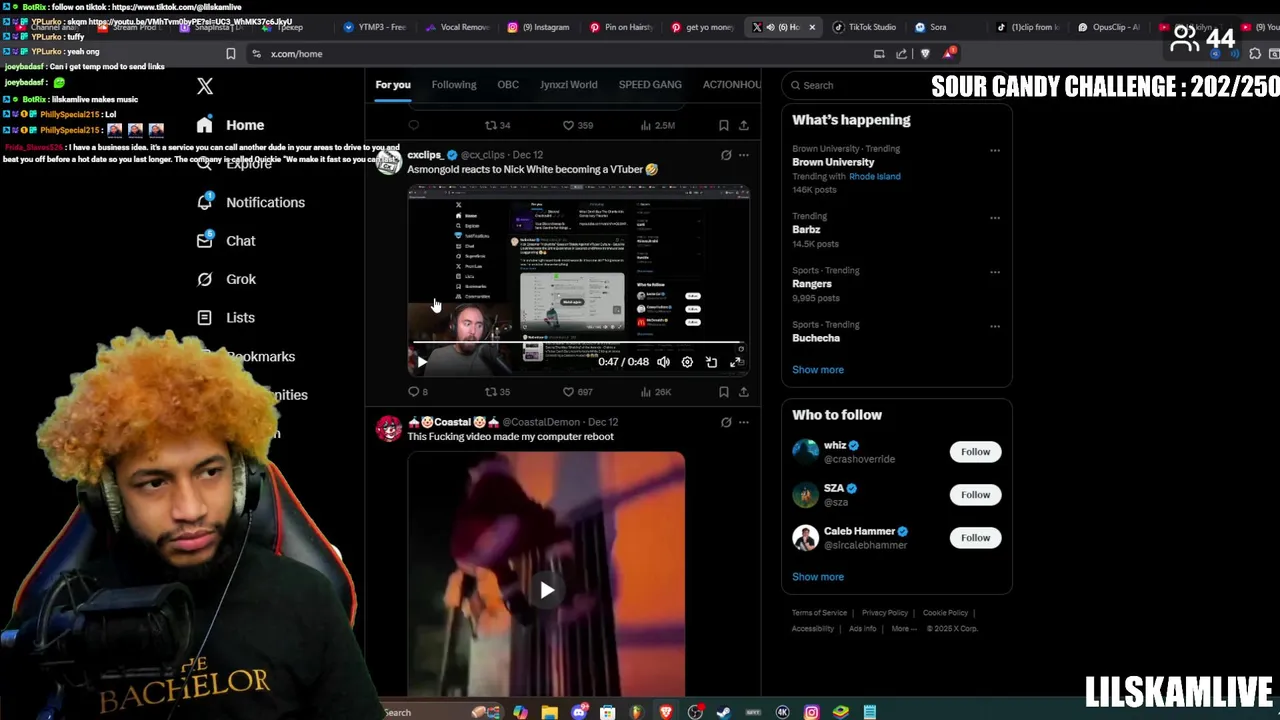The image size is (1280, 720).
Task: Open more options for Brown University trend
Action: (x=995, y=151)
